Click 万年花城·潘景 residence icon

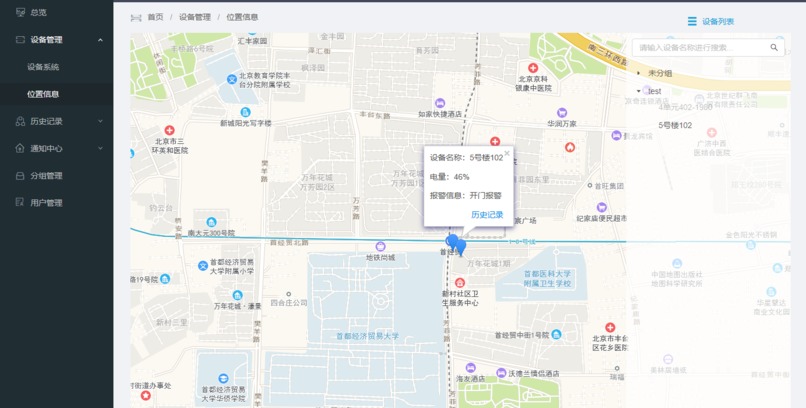[x=237, y=295]
